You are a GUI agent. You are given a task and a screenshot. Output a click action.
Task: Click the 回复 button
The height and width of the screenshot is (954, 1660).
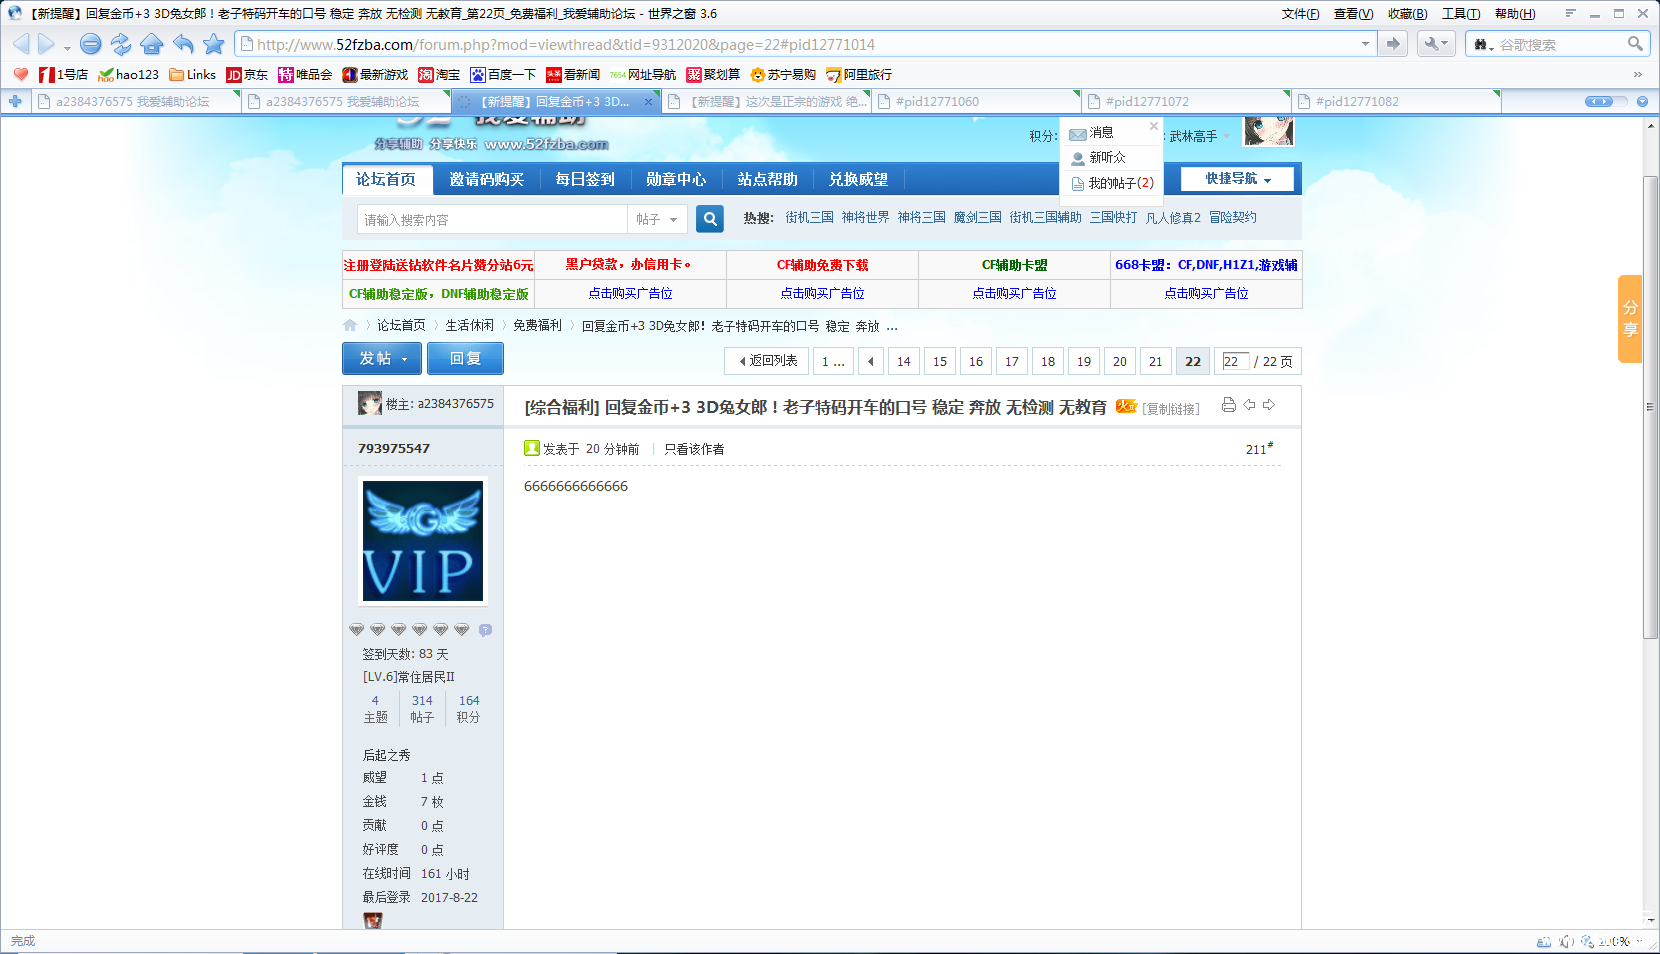click(x=465, y=358)
